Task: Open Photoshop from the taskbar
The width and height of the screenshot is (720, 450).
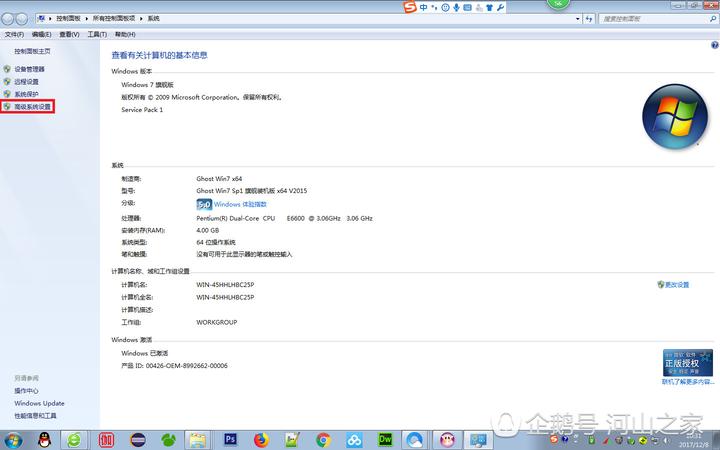Action: (230, 440)
